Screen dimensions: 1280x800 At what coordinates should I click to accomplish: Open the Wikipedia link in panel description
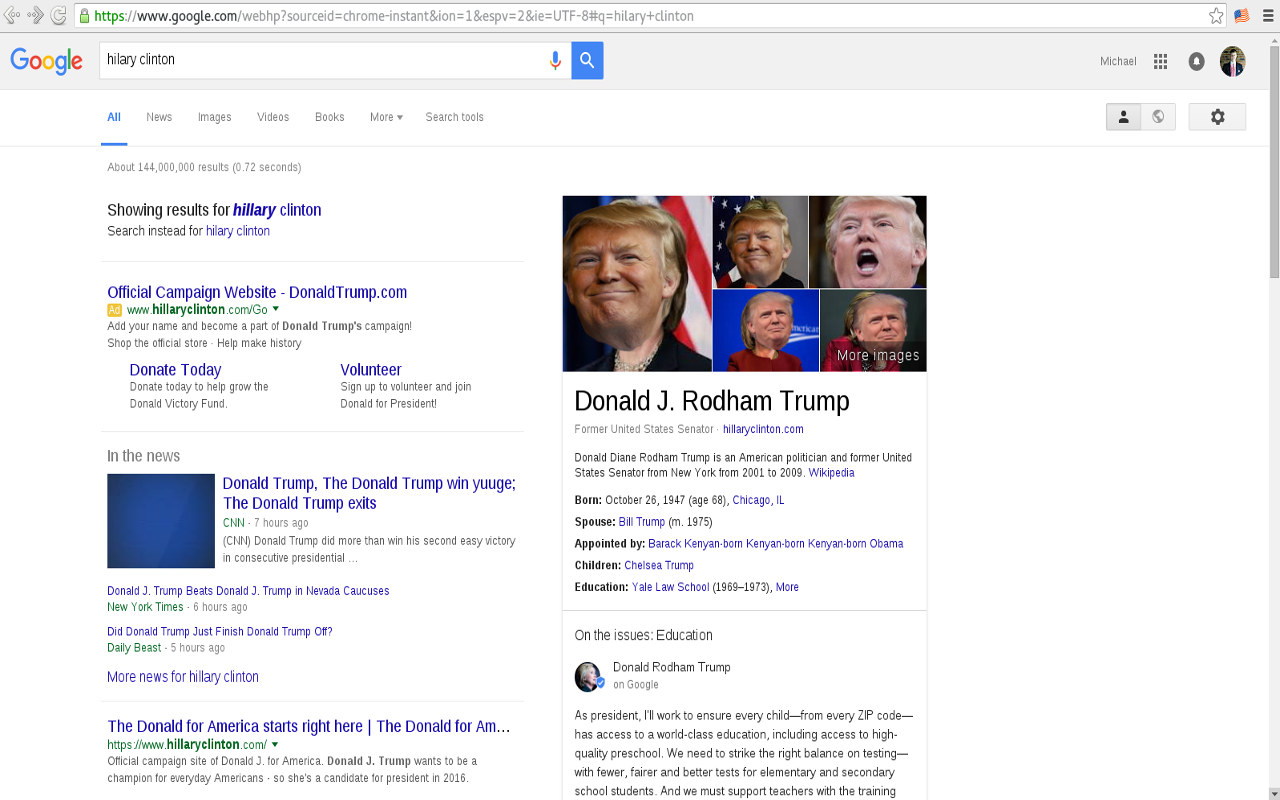[831, 473]
